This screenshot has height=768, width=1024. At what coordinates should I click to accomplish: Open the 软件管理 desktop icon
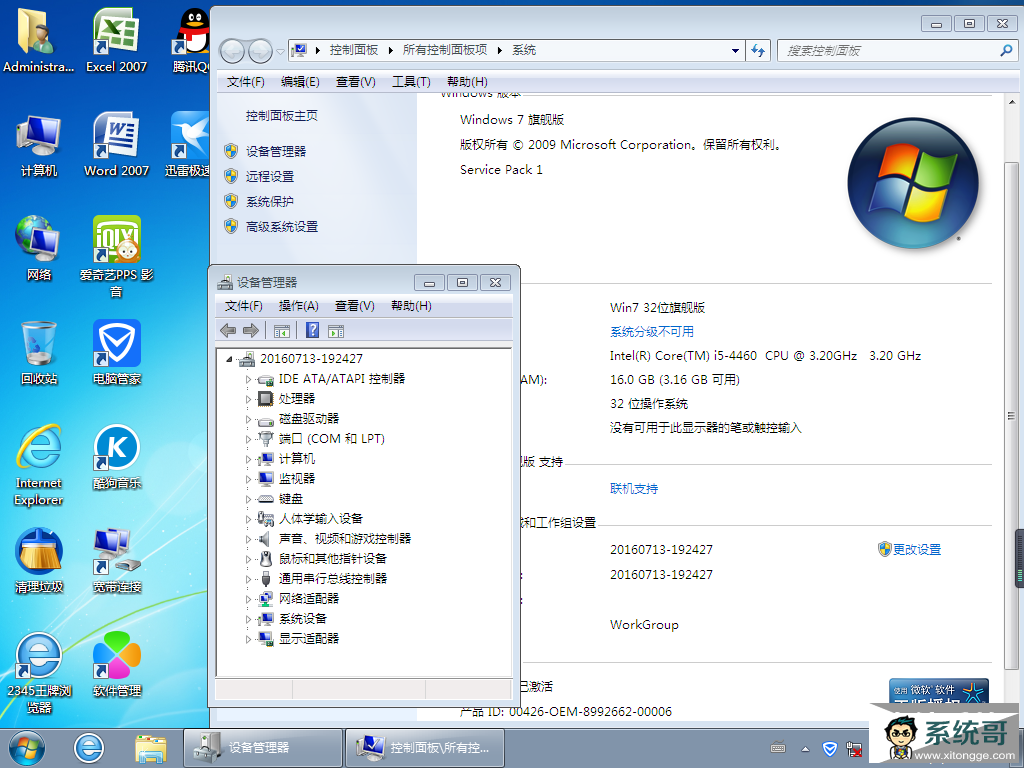pos(116,664)
